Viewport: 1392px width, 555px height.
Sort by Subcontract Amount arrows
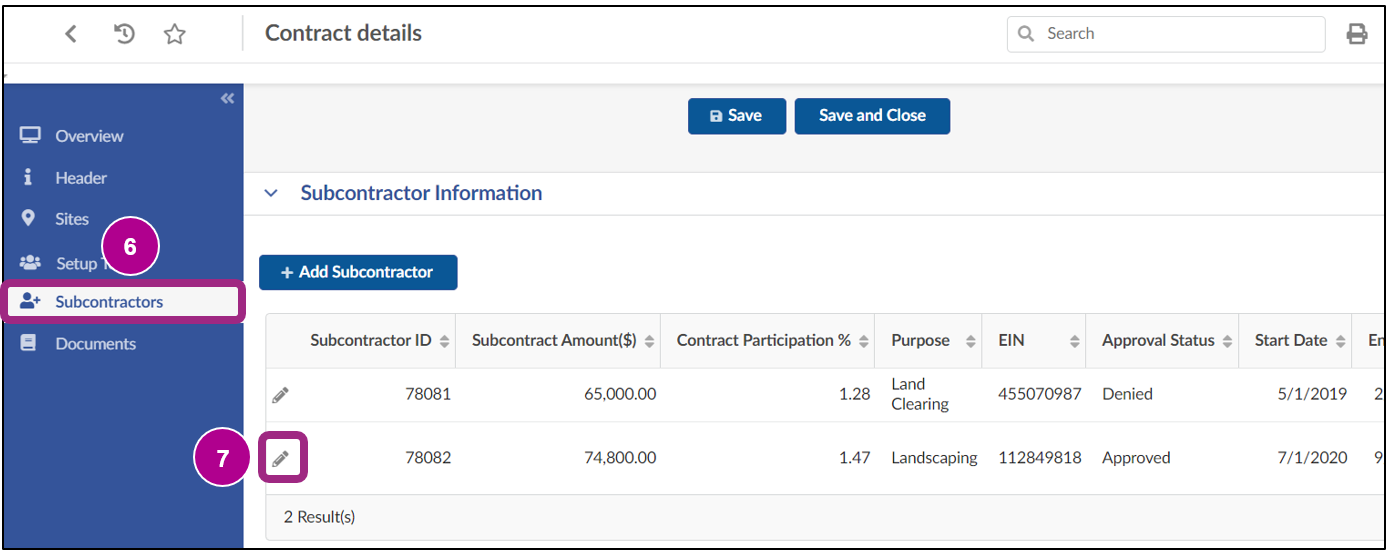[x=649, y=341]
